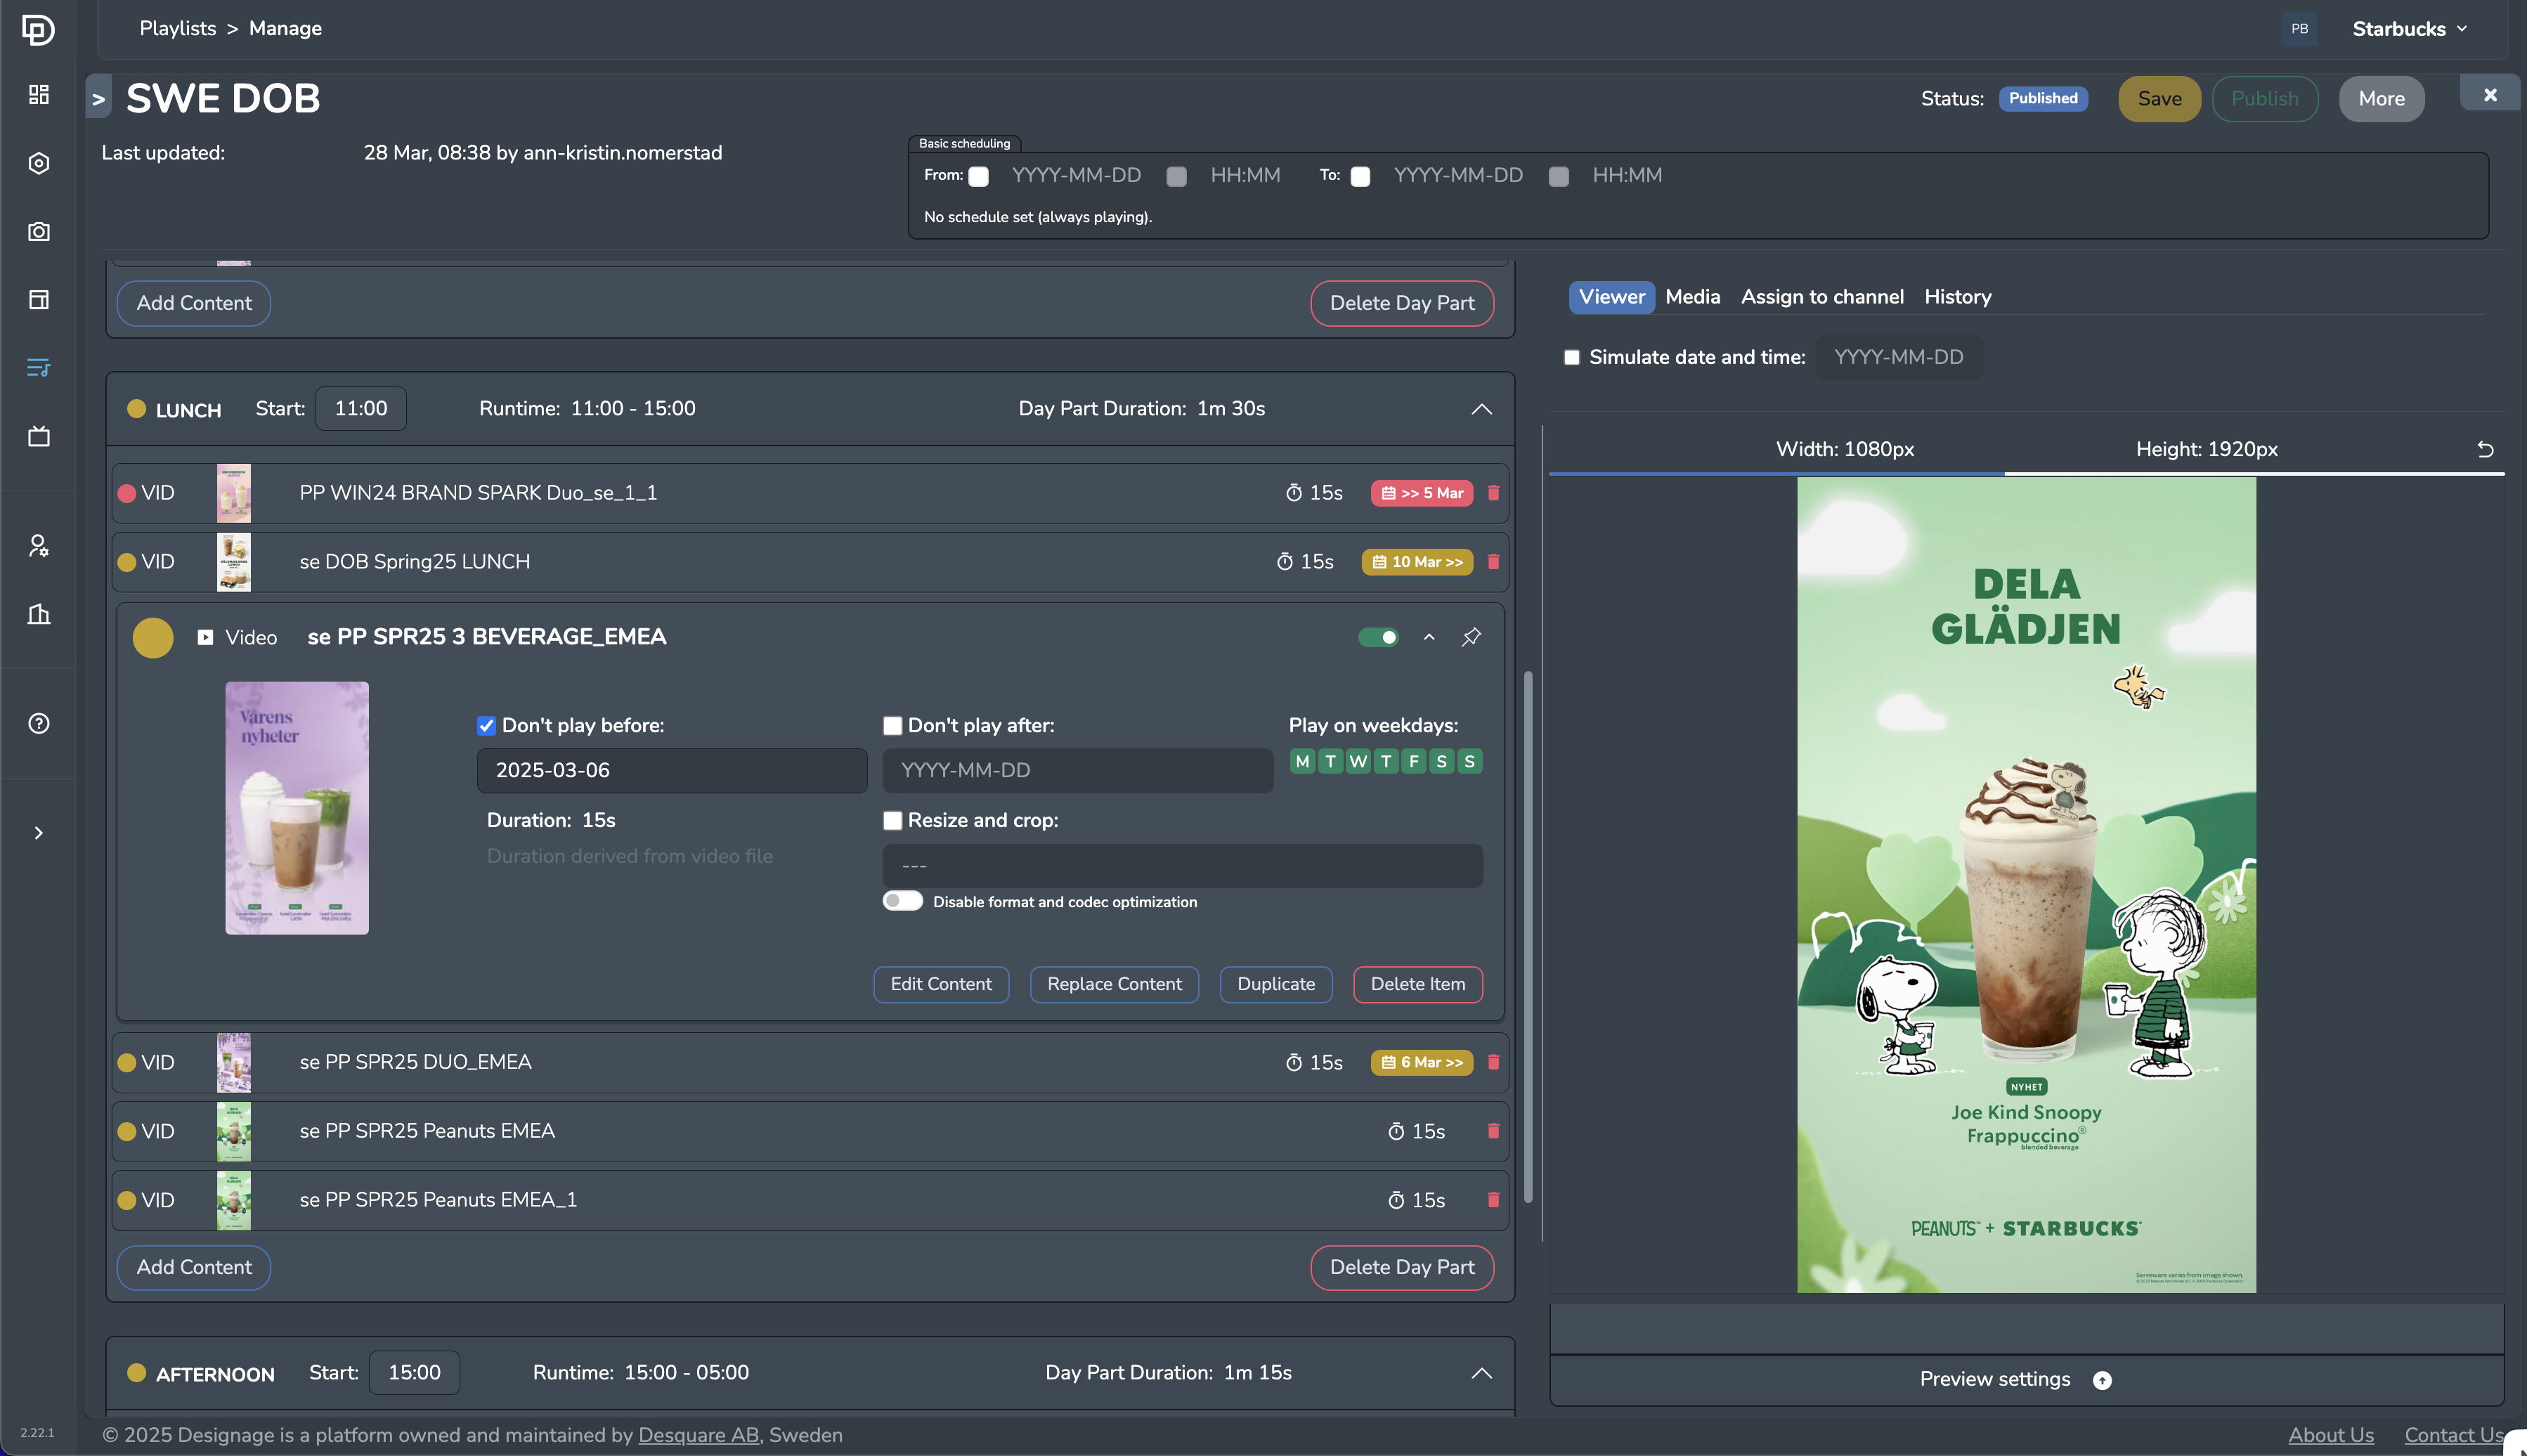Uncheck the Don't play before checkbox
The image size is (2527, 1456).
[486, 726]
